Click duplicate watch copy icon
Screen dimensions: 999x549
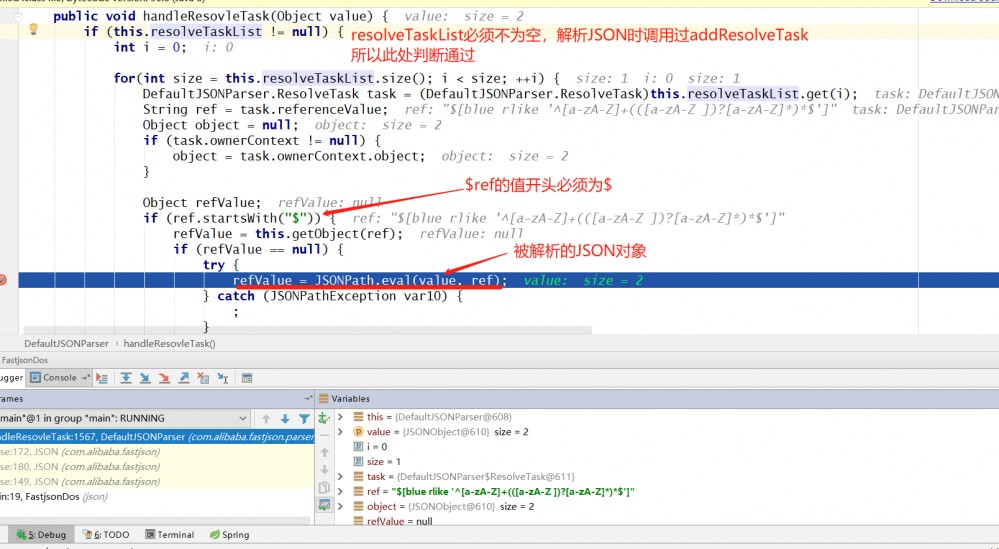[324, 487]
